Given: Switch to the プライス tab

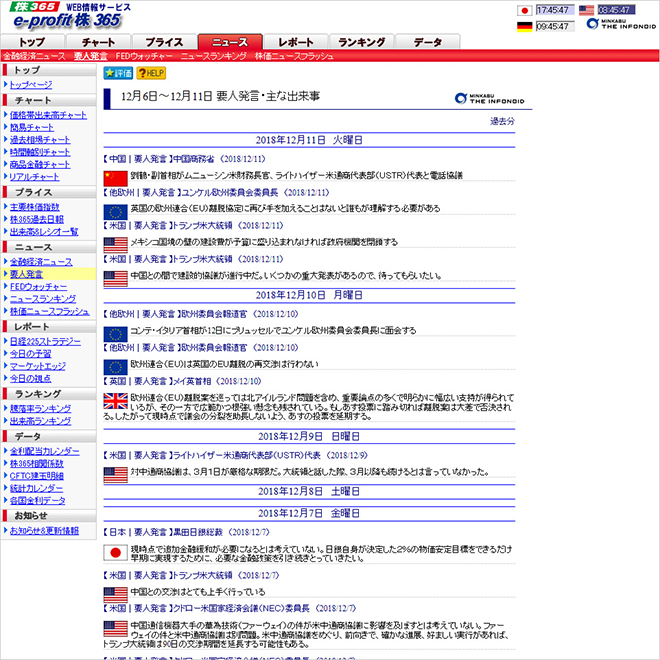Looking at the screenshot, I should pos(164,42).
